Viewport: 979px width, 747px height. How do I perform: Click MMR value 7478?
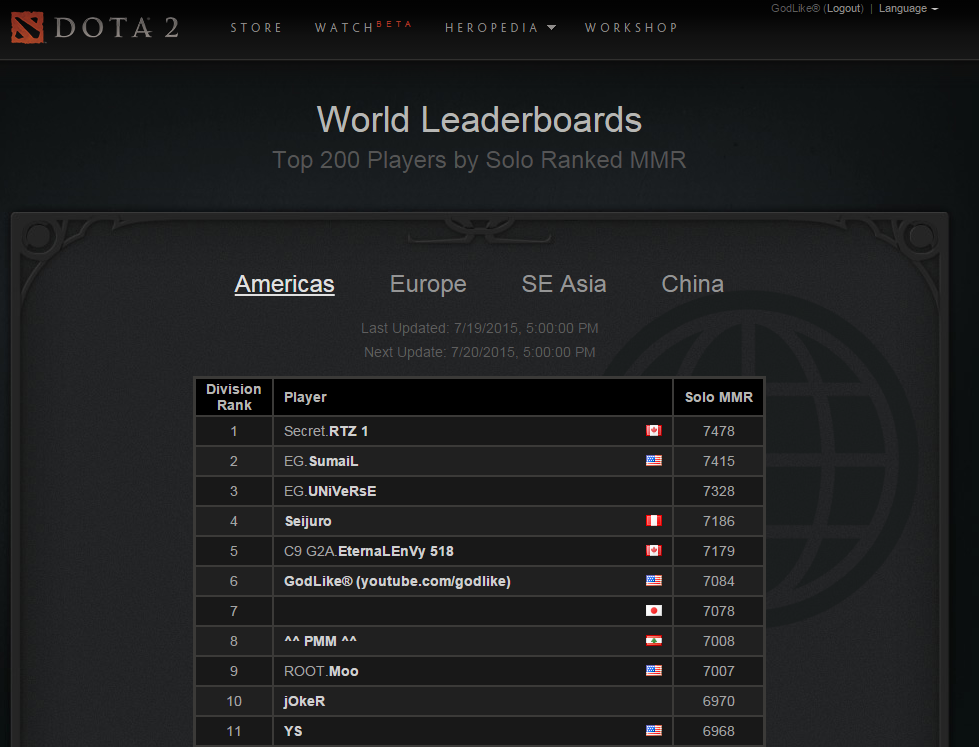click(x=719, y=431)
